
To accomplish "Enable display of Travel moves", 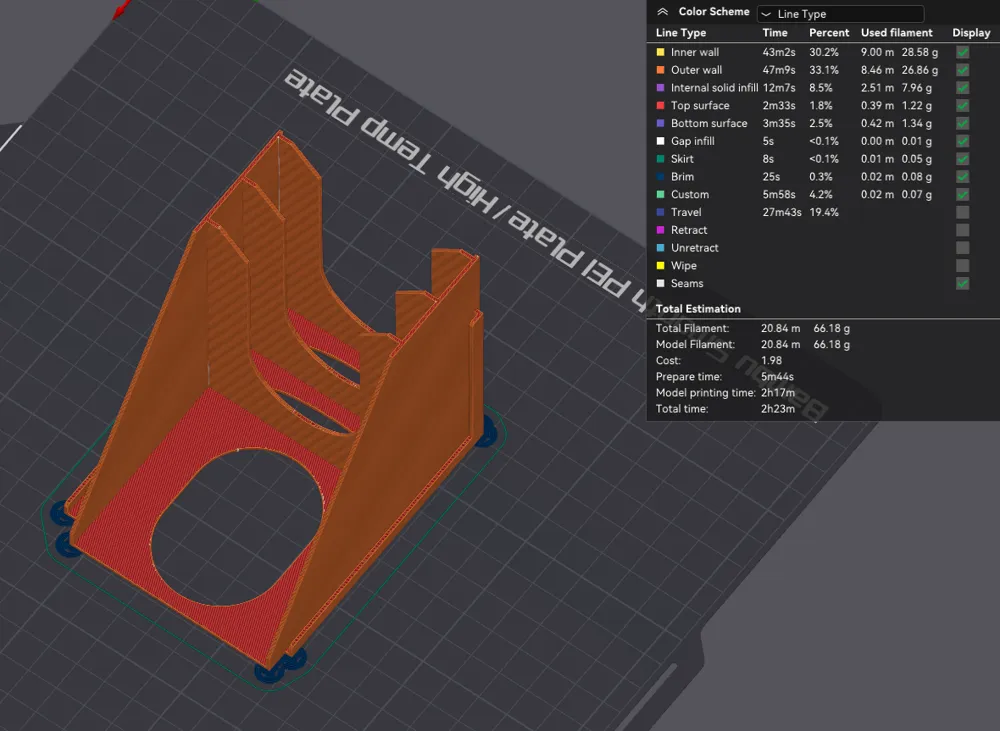I will tap(962, 212).
